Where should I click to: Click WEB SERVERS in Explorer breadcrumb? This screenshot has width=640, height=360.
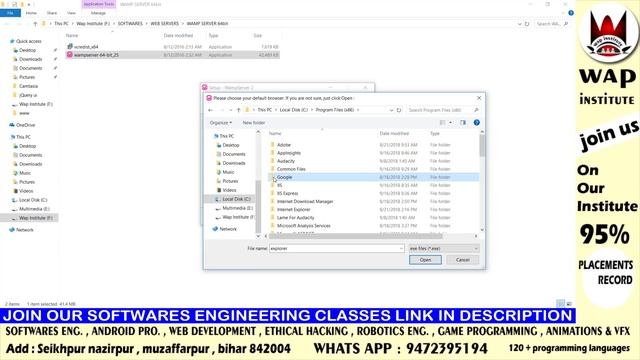tap(164, 24)
